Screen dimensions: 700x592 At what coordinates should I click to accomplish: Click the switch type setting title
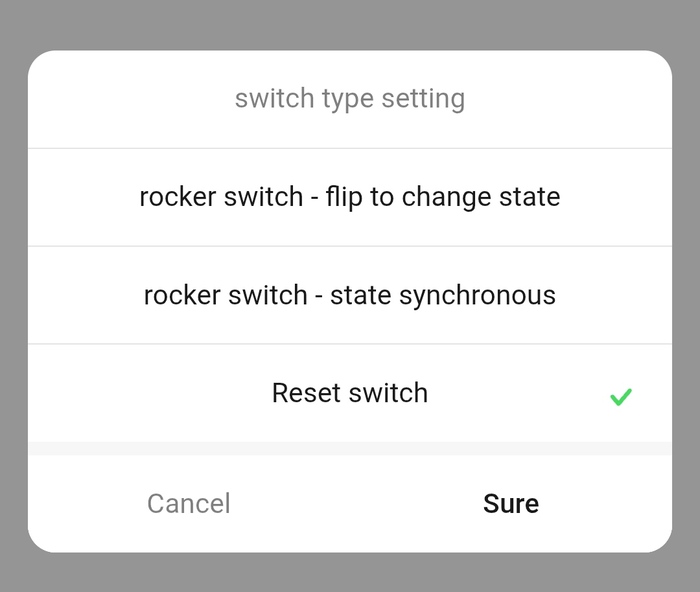click(349, 99)
